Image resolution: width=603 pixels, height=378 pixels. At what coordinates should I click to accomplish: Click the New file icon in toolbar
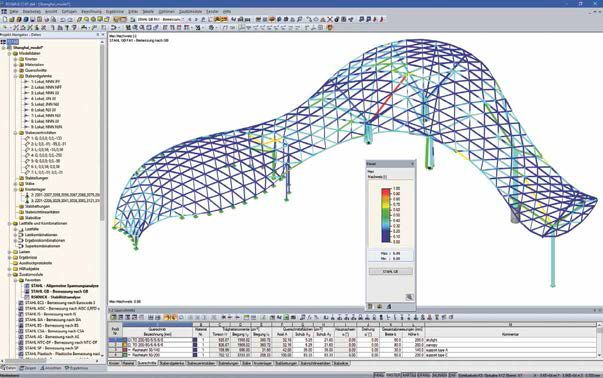click(x=5, y=19)
